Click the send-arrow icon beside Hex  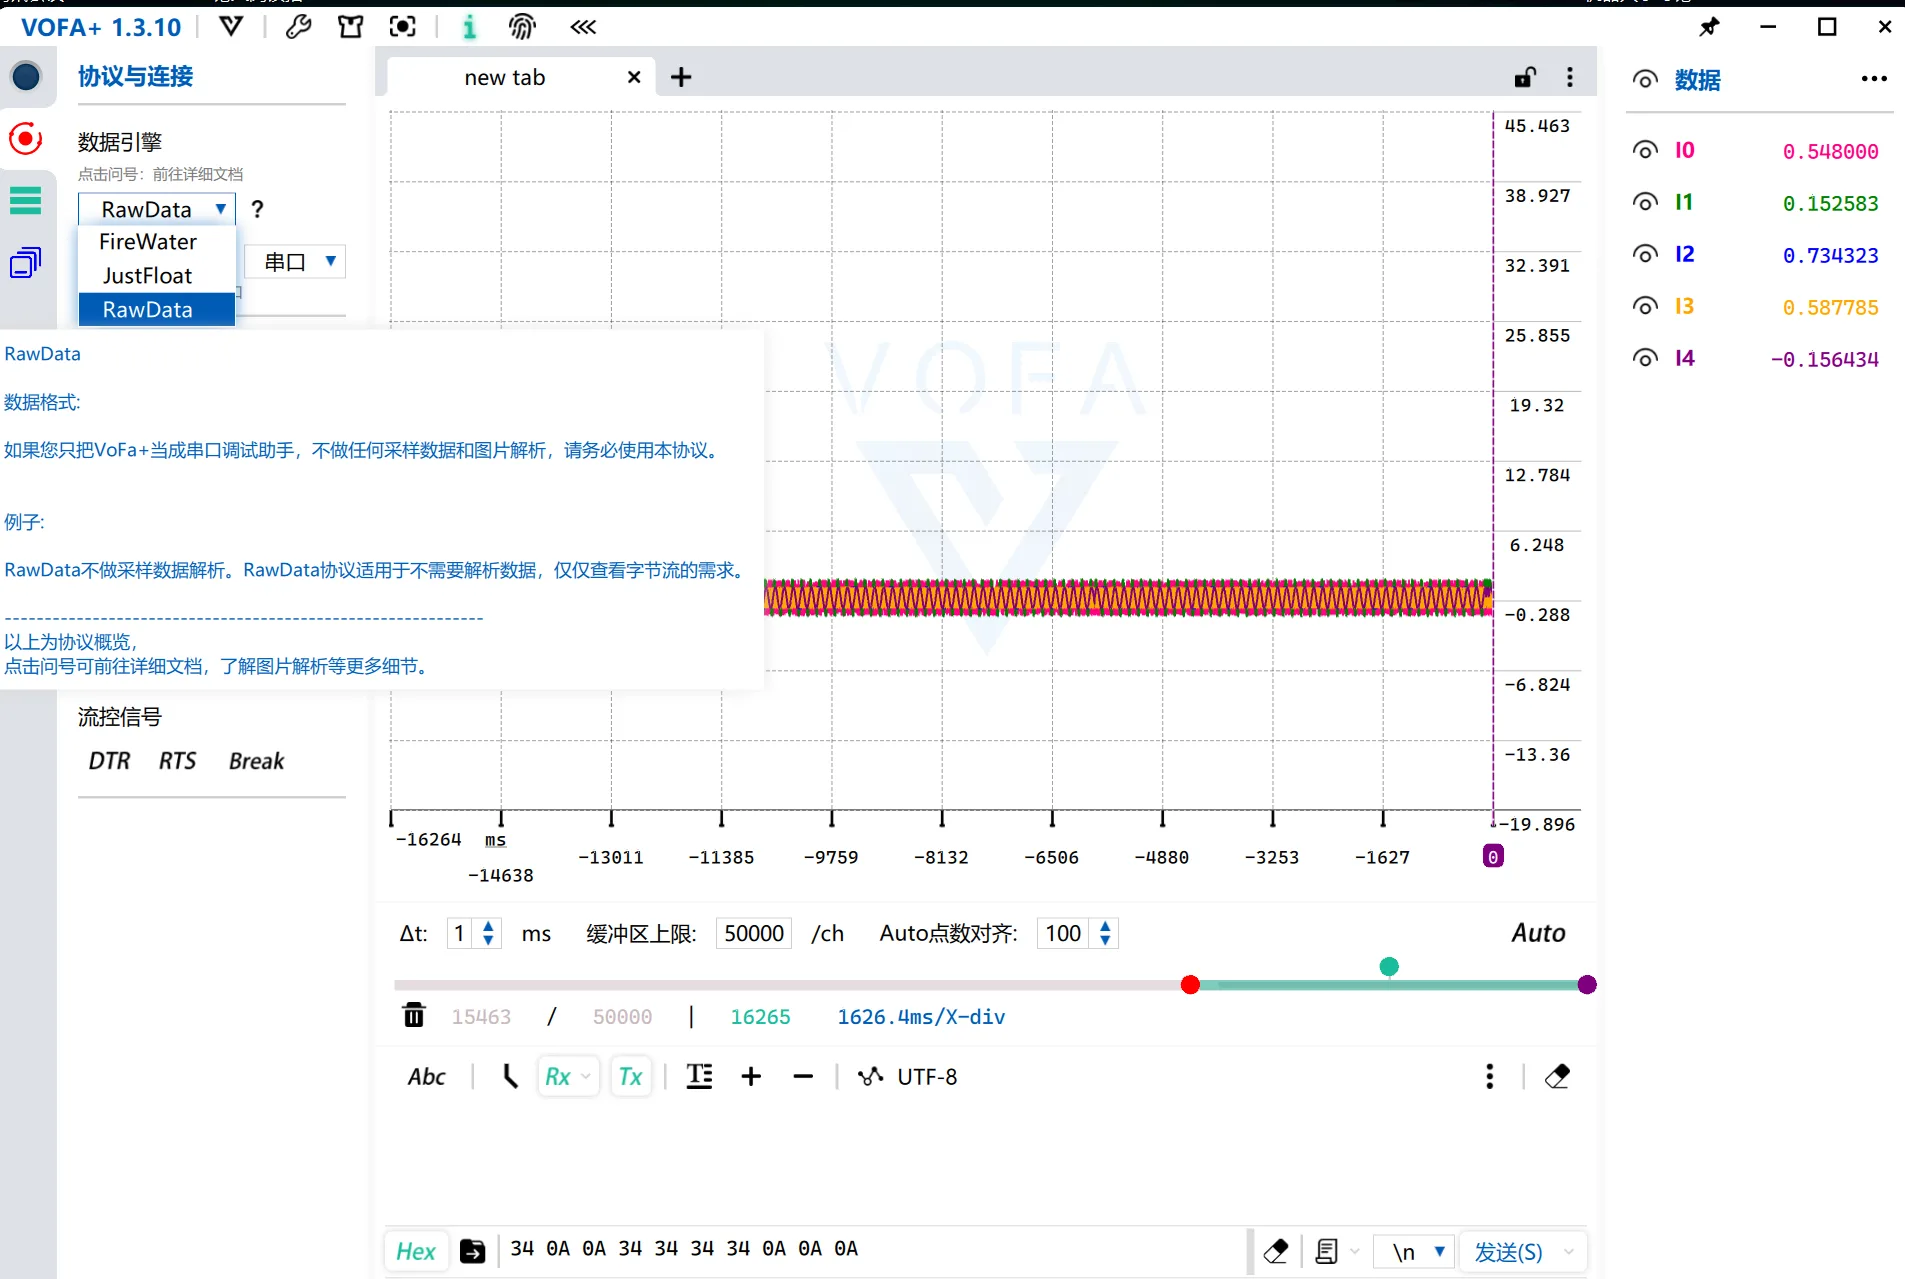473,1251
